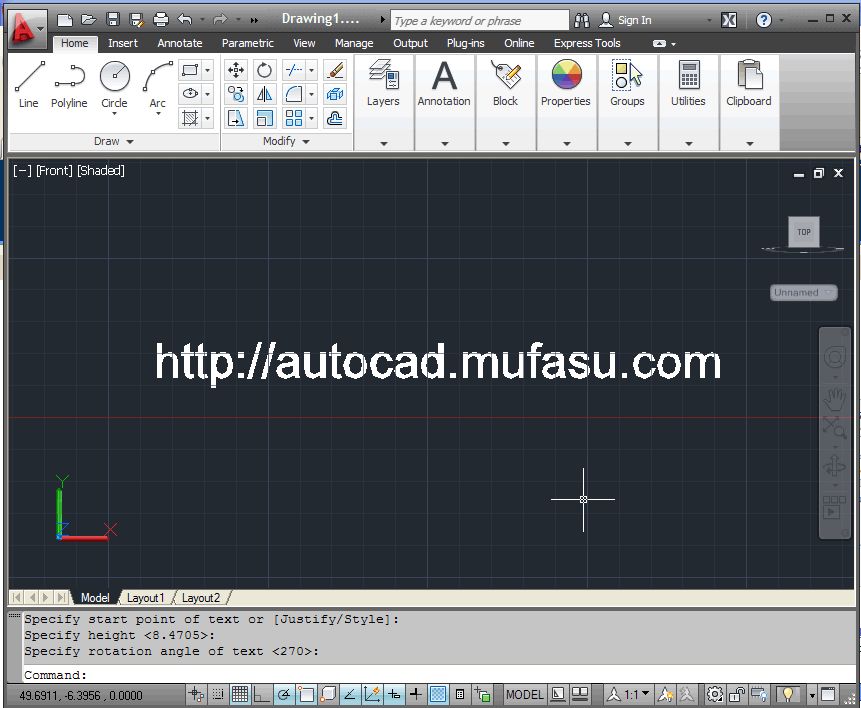
Task: Select the Polyline tool
Action: (69, 85)
